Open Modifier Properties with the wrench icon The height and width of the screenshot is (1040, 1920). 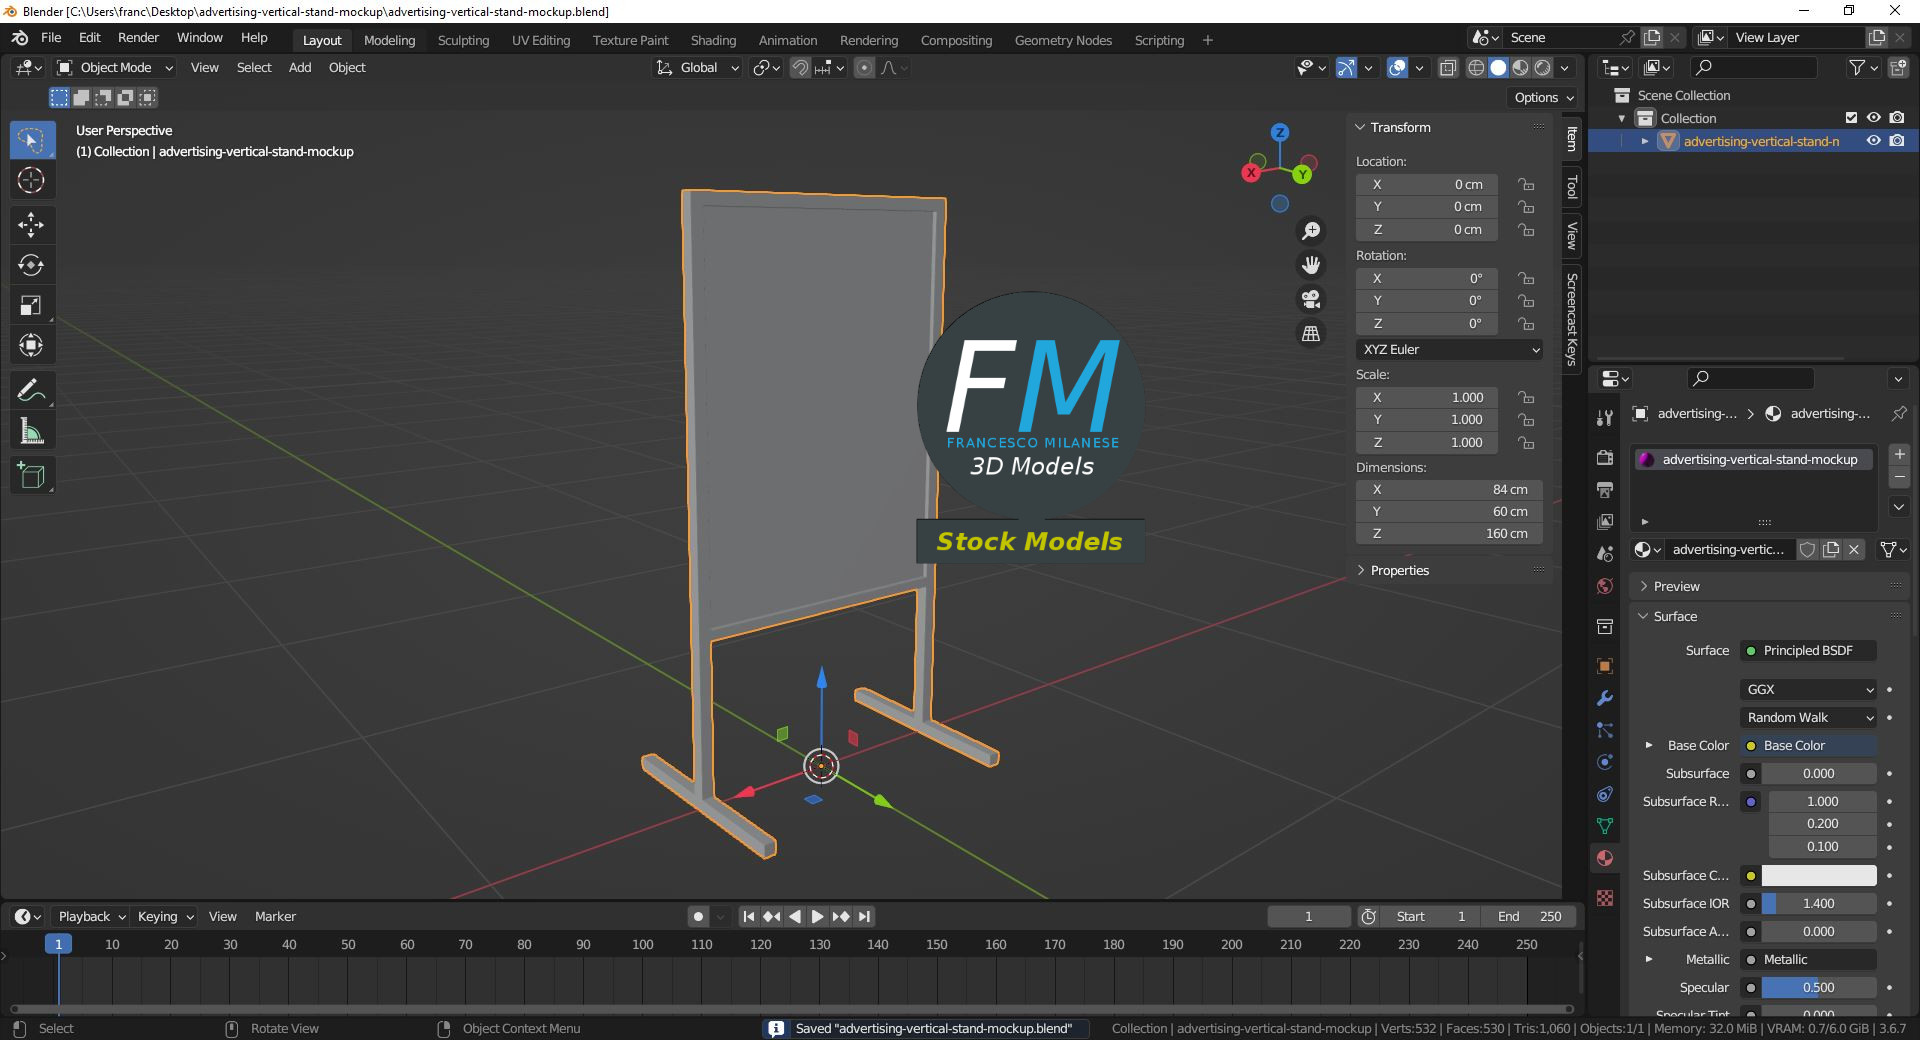[x=1604, y=698]
